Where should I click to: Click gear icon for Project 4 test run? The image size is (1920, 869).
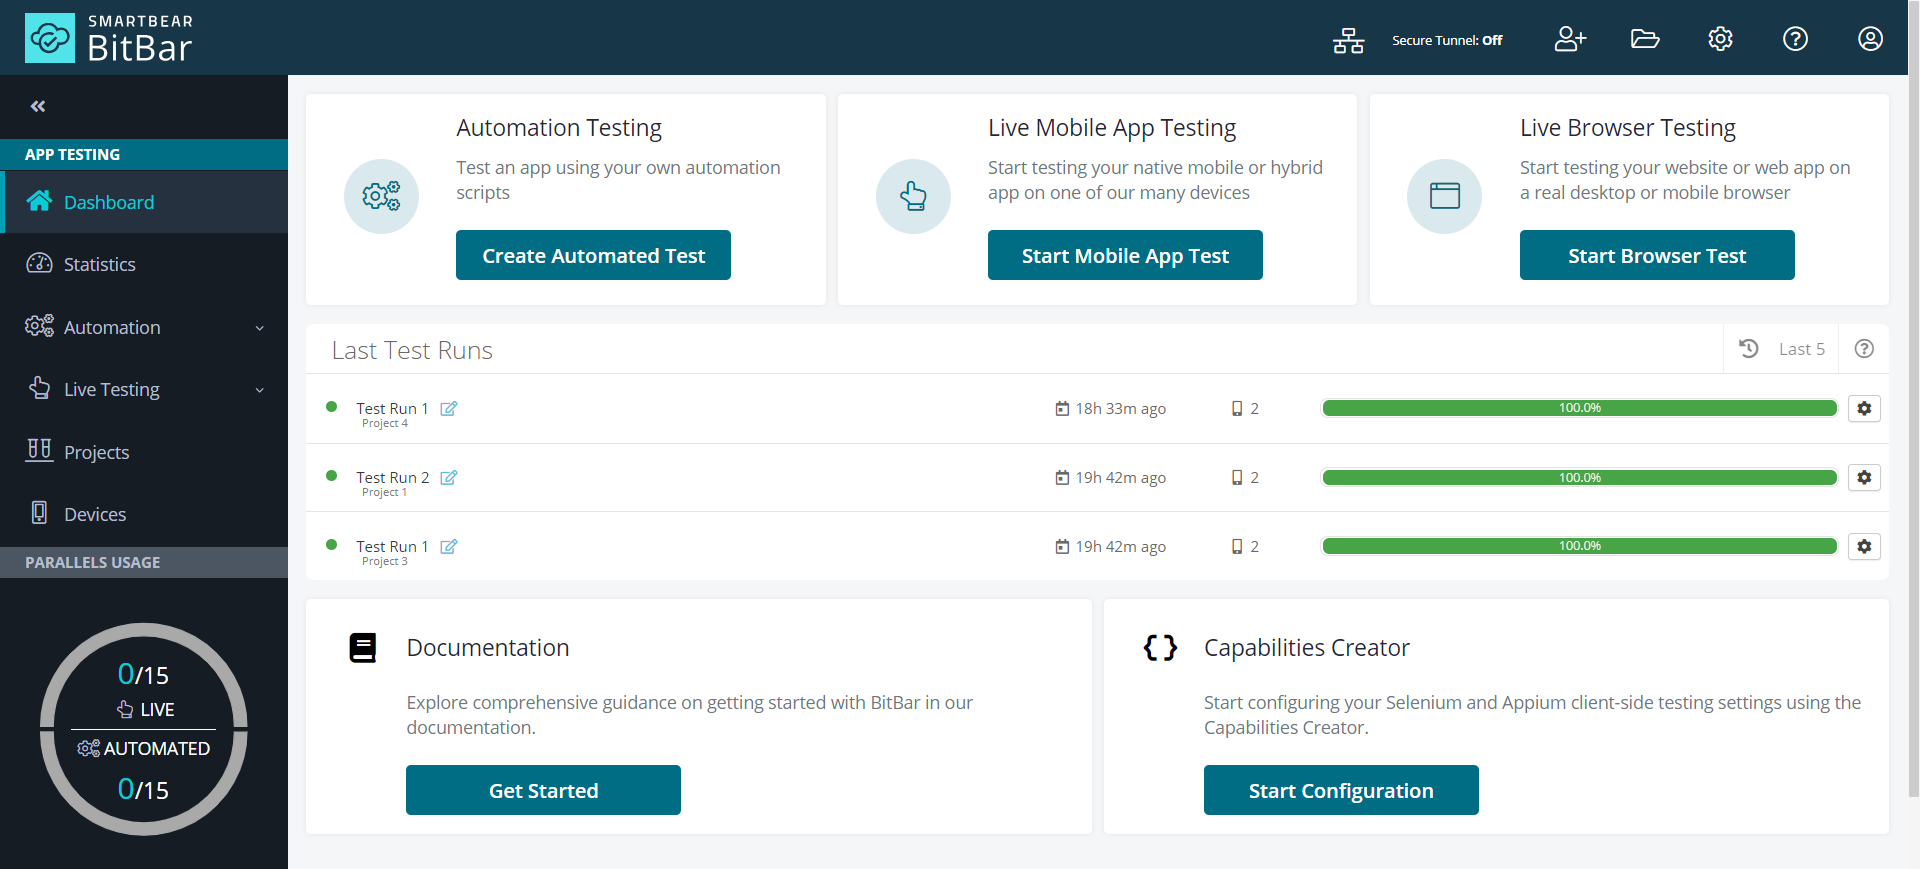tap(1864, 408)
